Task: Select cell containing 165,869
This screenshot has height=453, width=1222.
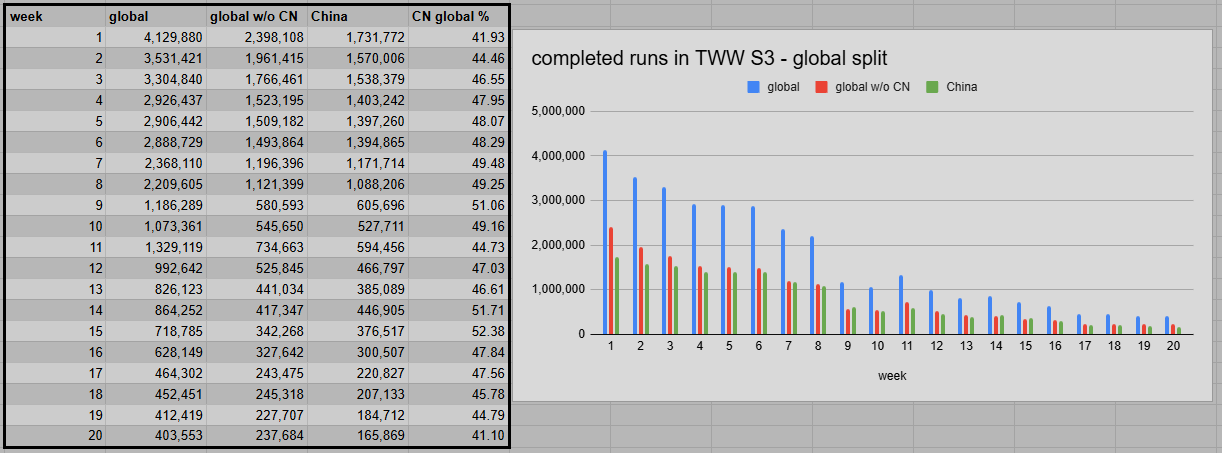Action: click(358, 436)
